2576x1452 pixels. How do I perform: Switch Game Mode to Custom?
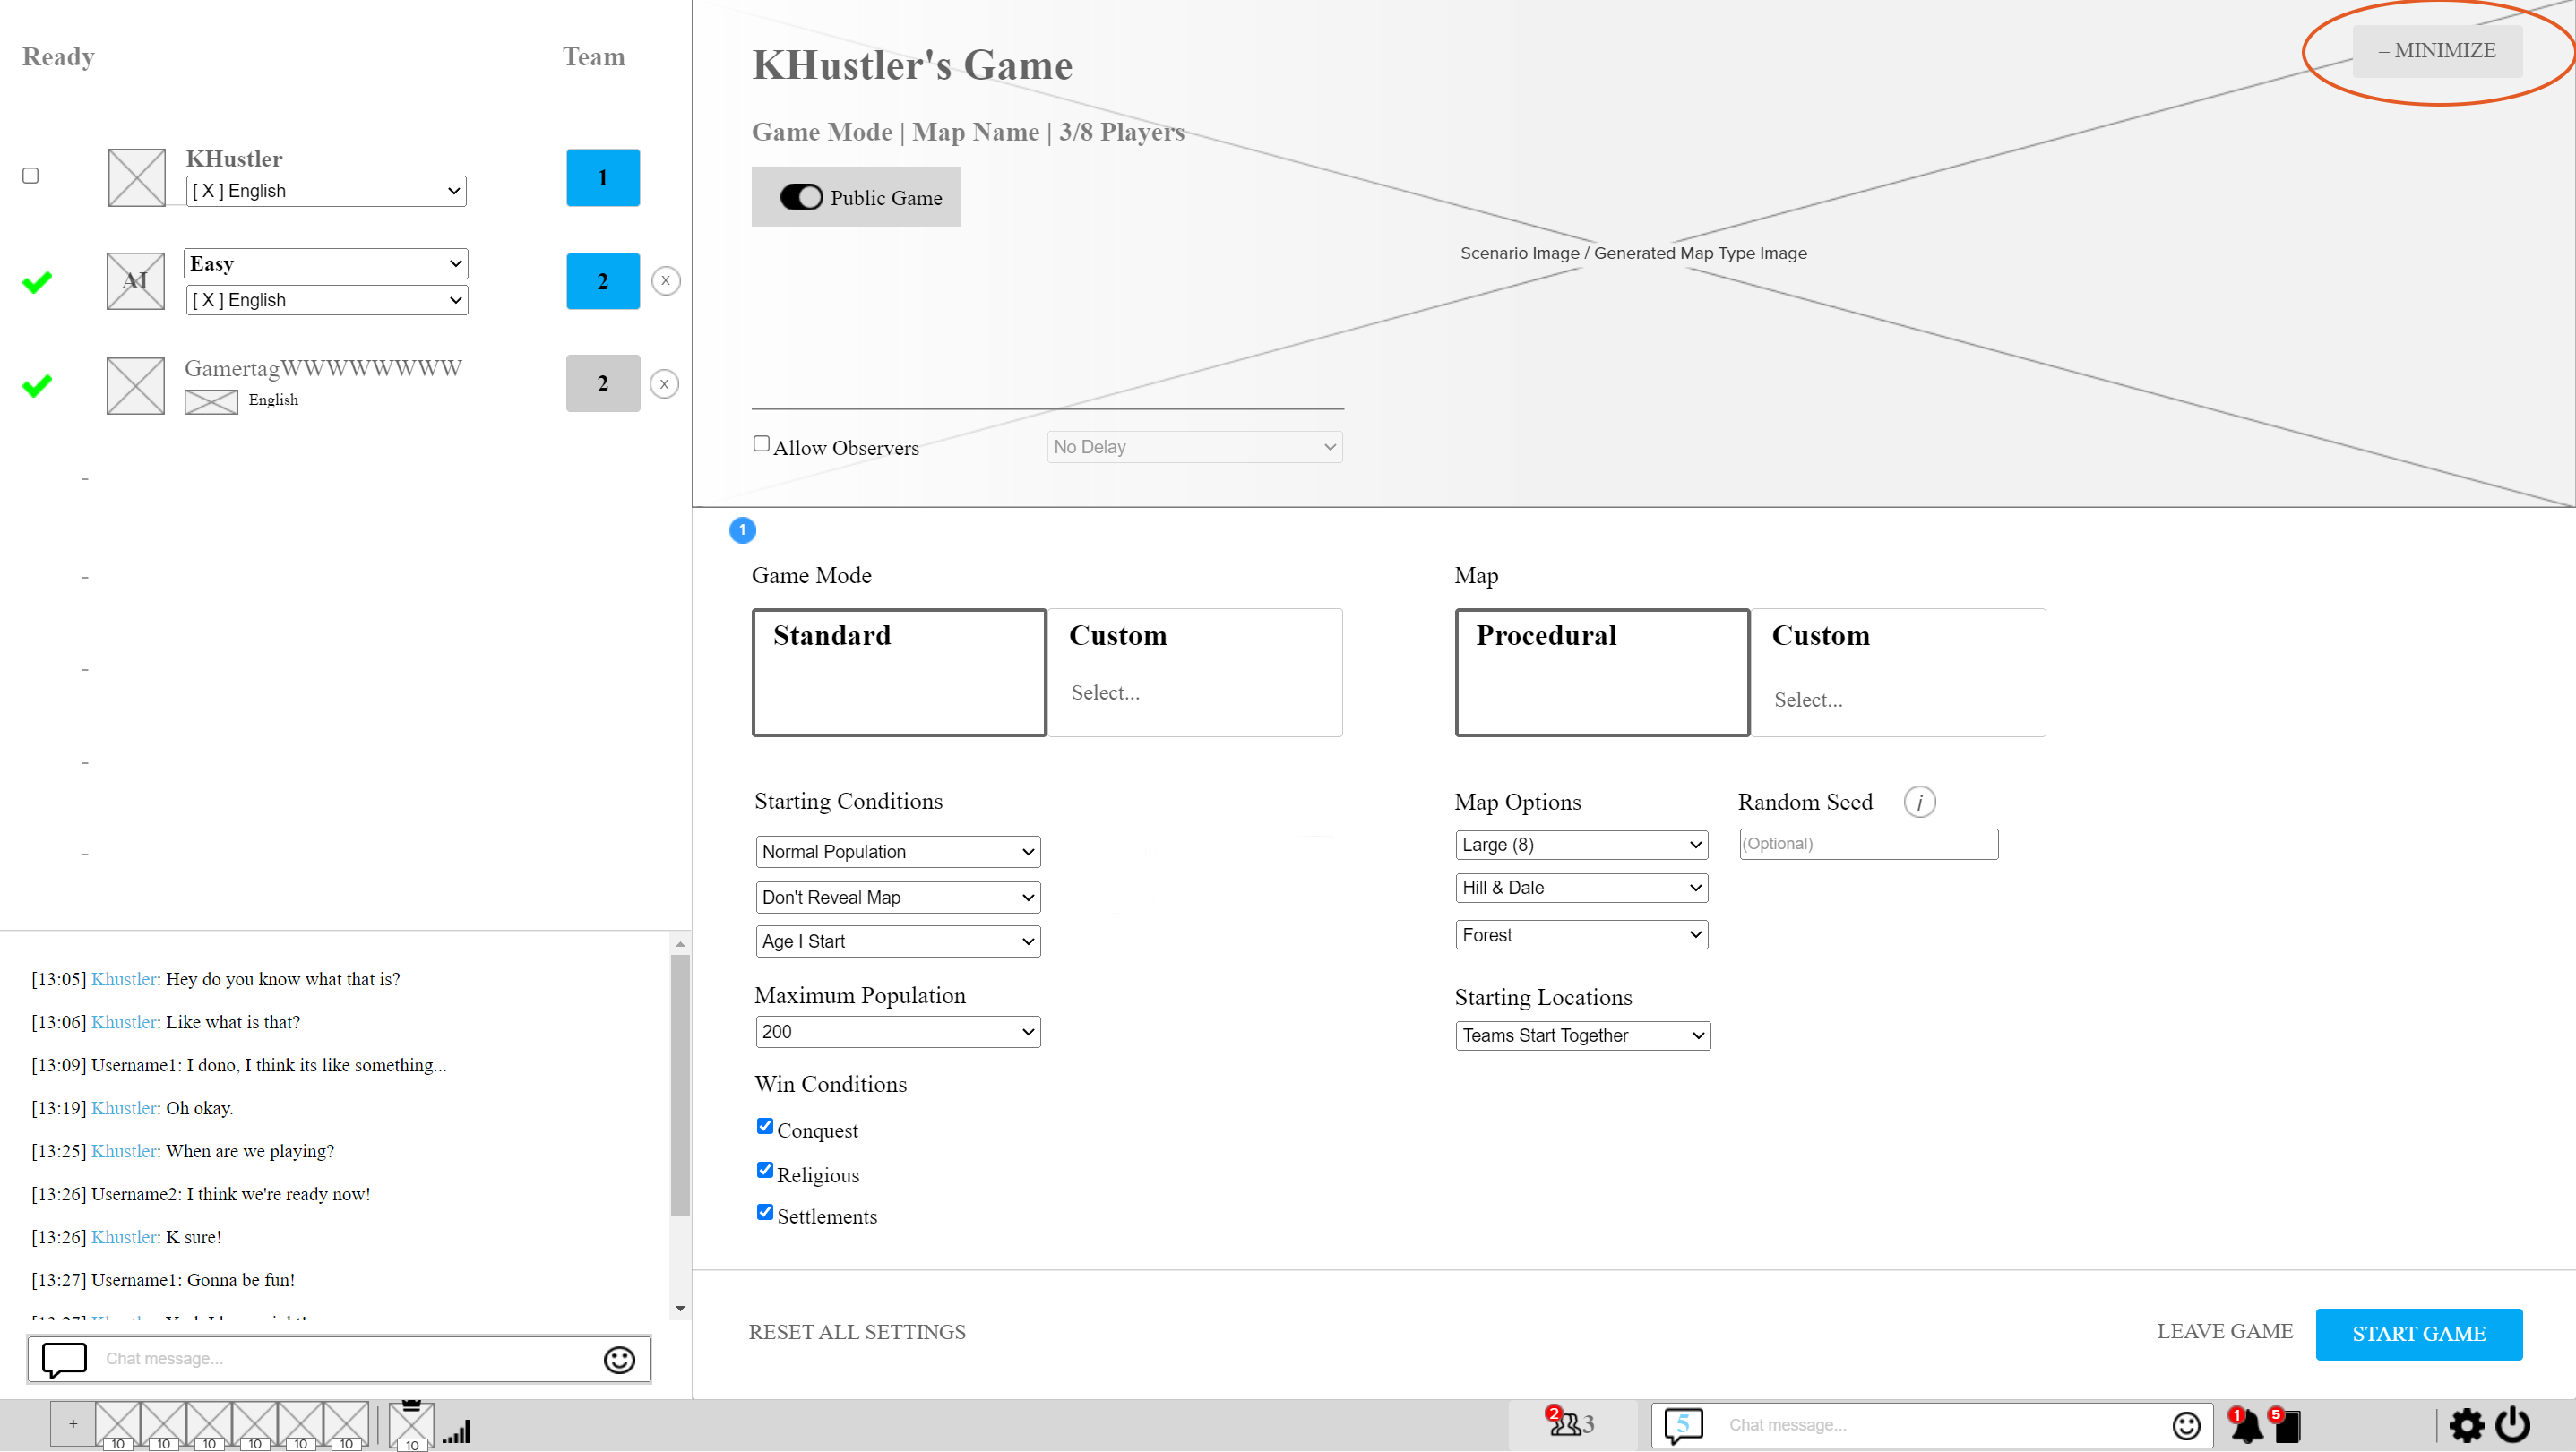(1194, 672)
